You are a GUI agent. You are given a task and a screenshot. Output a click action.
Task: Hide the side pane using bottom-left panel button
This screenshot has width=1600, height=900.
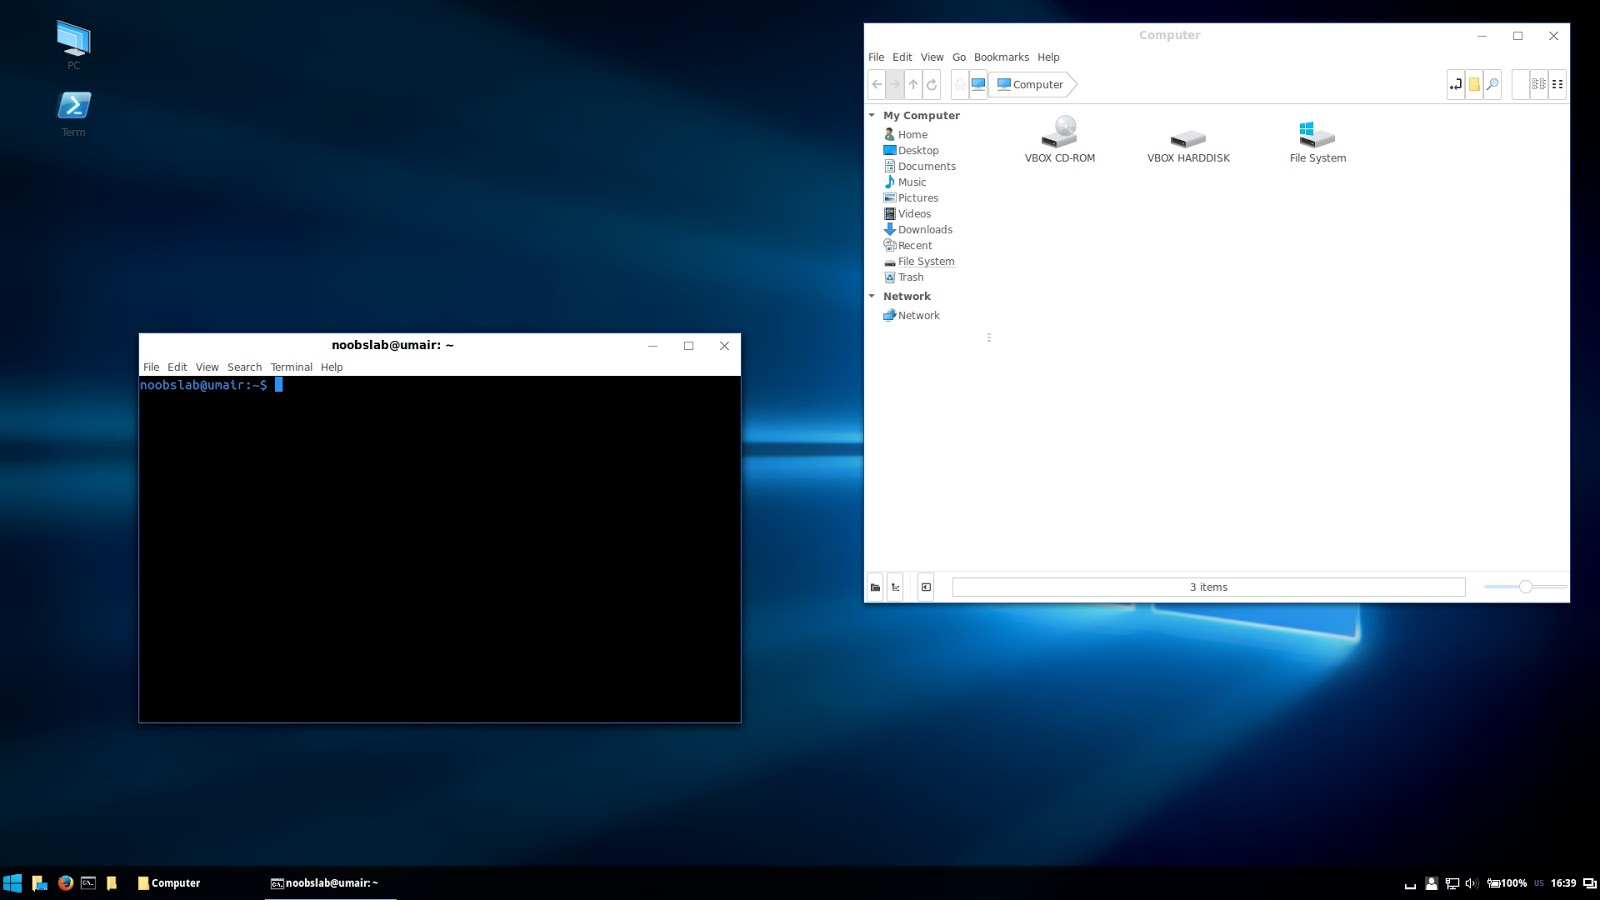[925, 587]
